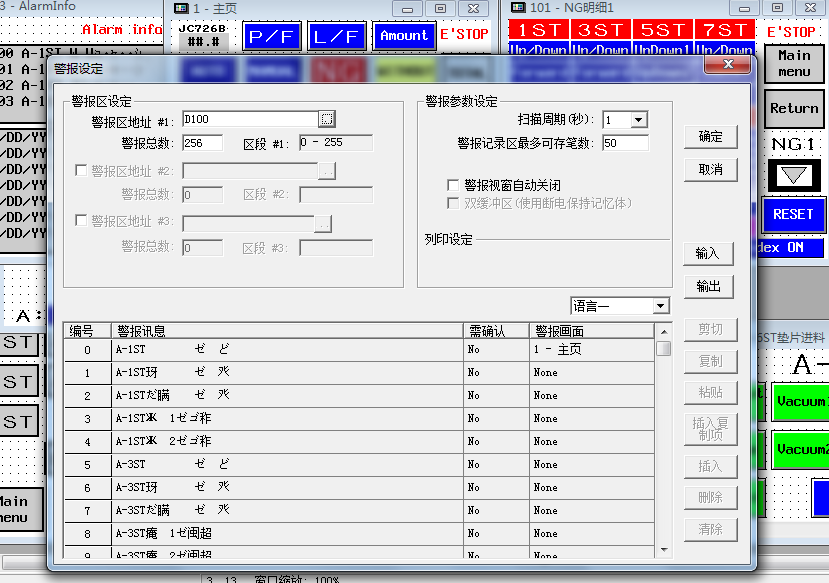Click the browse button beside address #1
This screenshot has width=829, height=583.
point(327,119)
